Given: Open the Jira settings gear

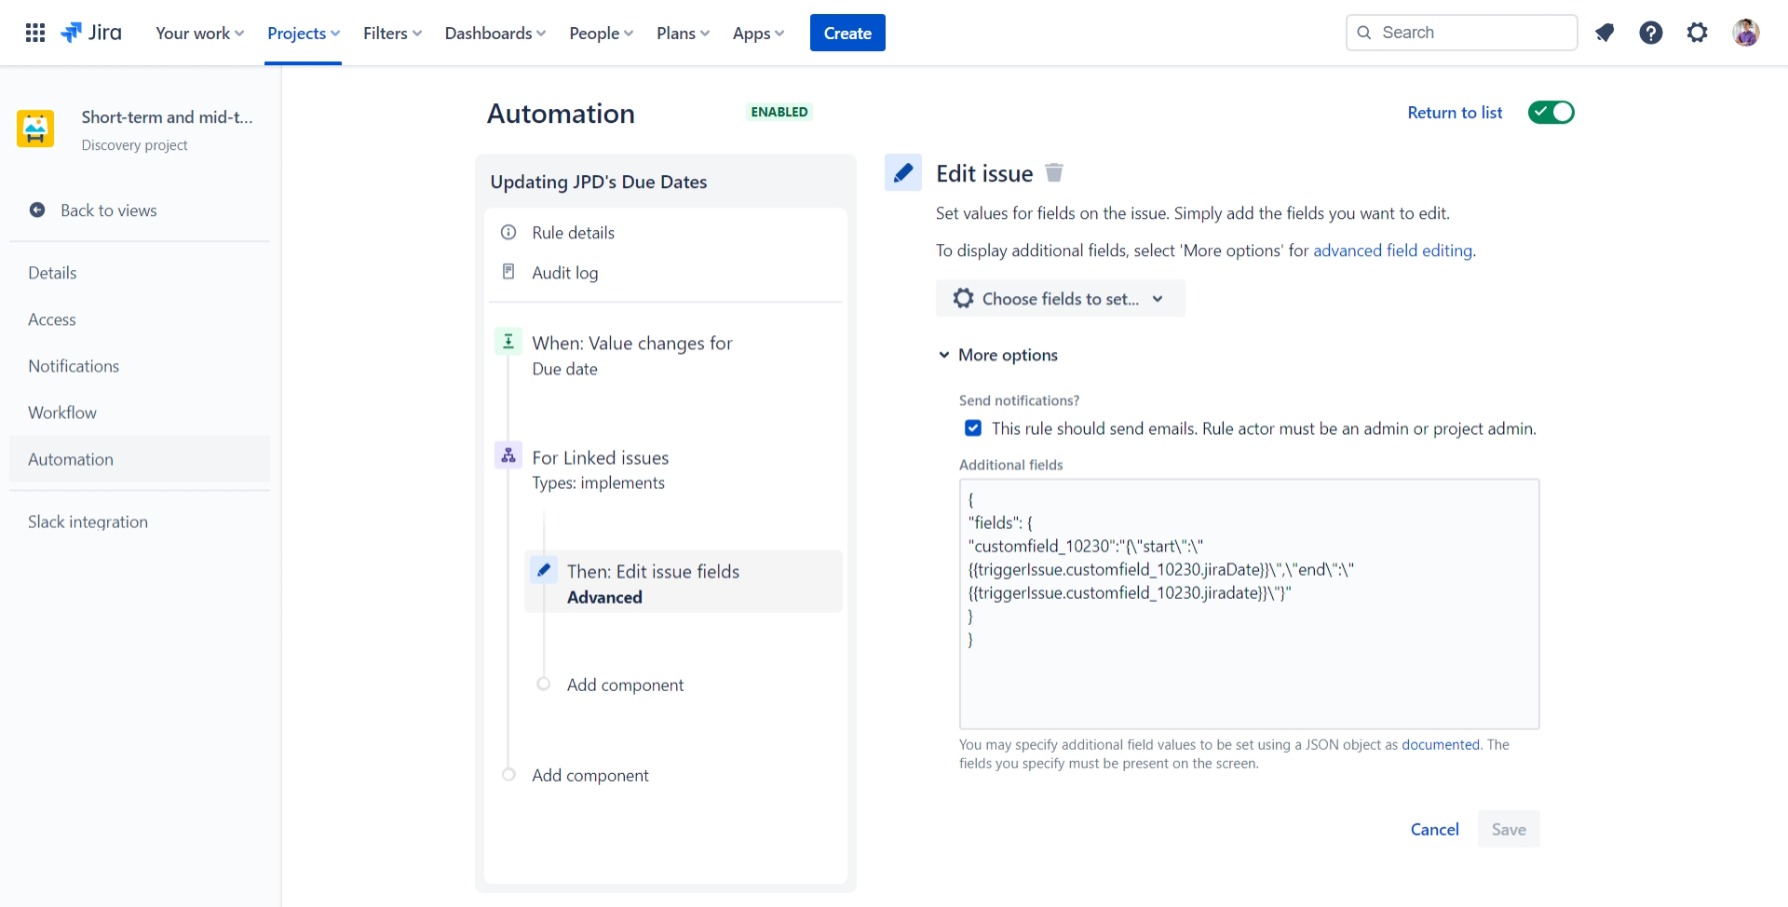Looking at the screenshot, I should point(1697,32).
